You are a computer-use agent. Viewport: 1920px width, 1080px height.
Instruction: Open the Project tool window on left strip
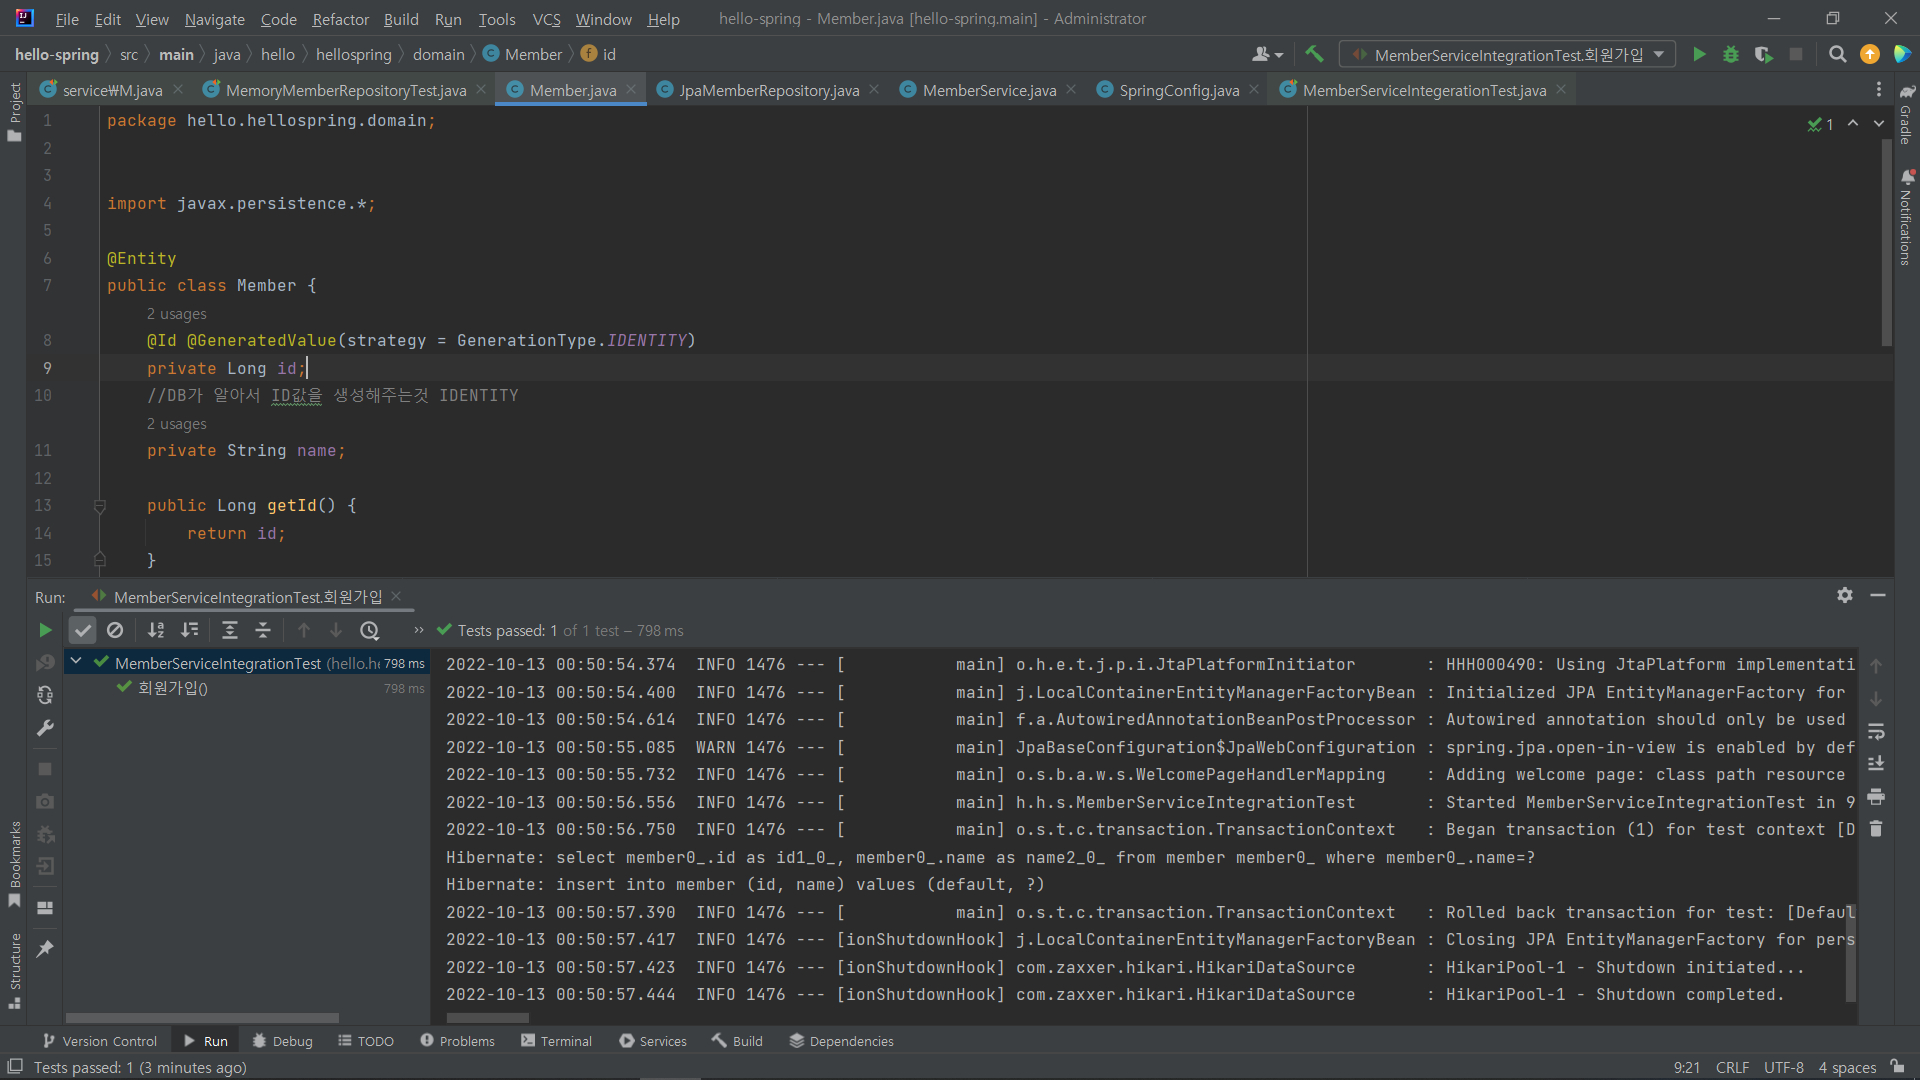point(14,112)
